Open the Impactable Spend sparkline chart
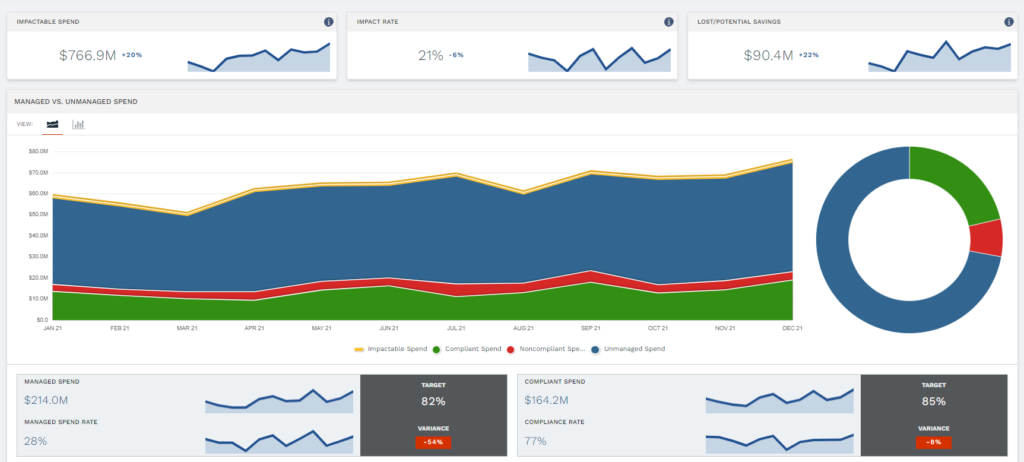The image size is (1024, 462). tap(258, 57)
